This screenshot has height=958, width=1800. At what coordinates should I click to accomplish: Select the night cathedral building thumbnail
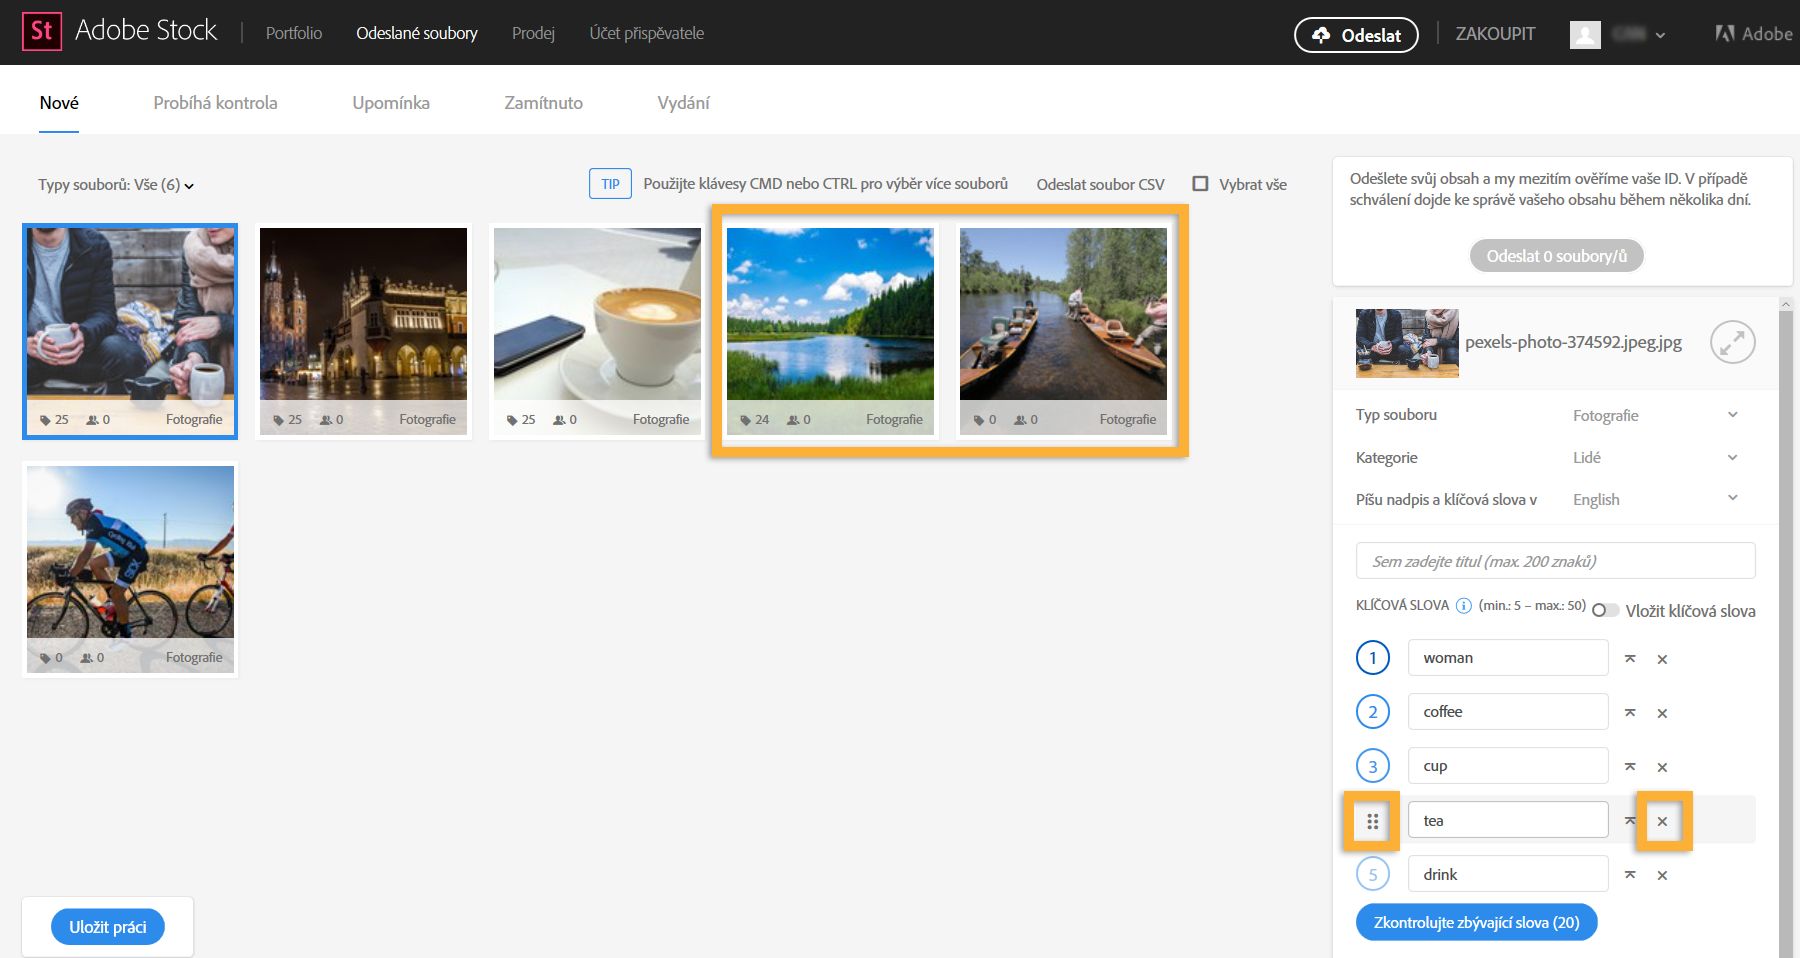pyautogui.click(x=363, y=331)
